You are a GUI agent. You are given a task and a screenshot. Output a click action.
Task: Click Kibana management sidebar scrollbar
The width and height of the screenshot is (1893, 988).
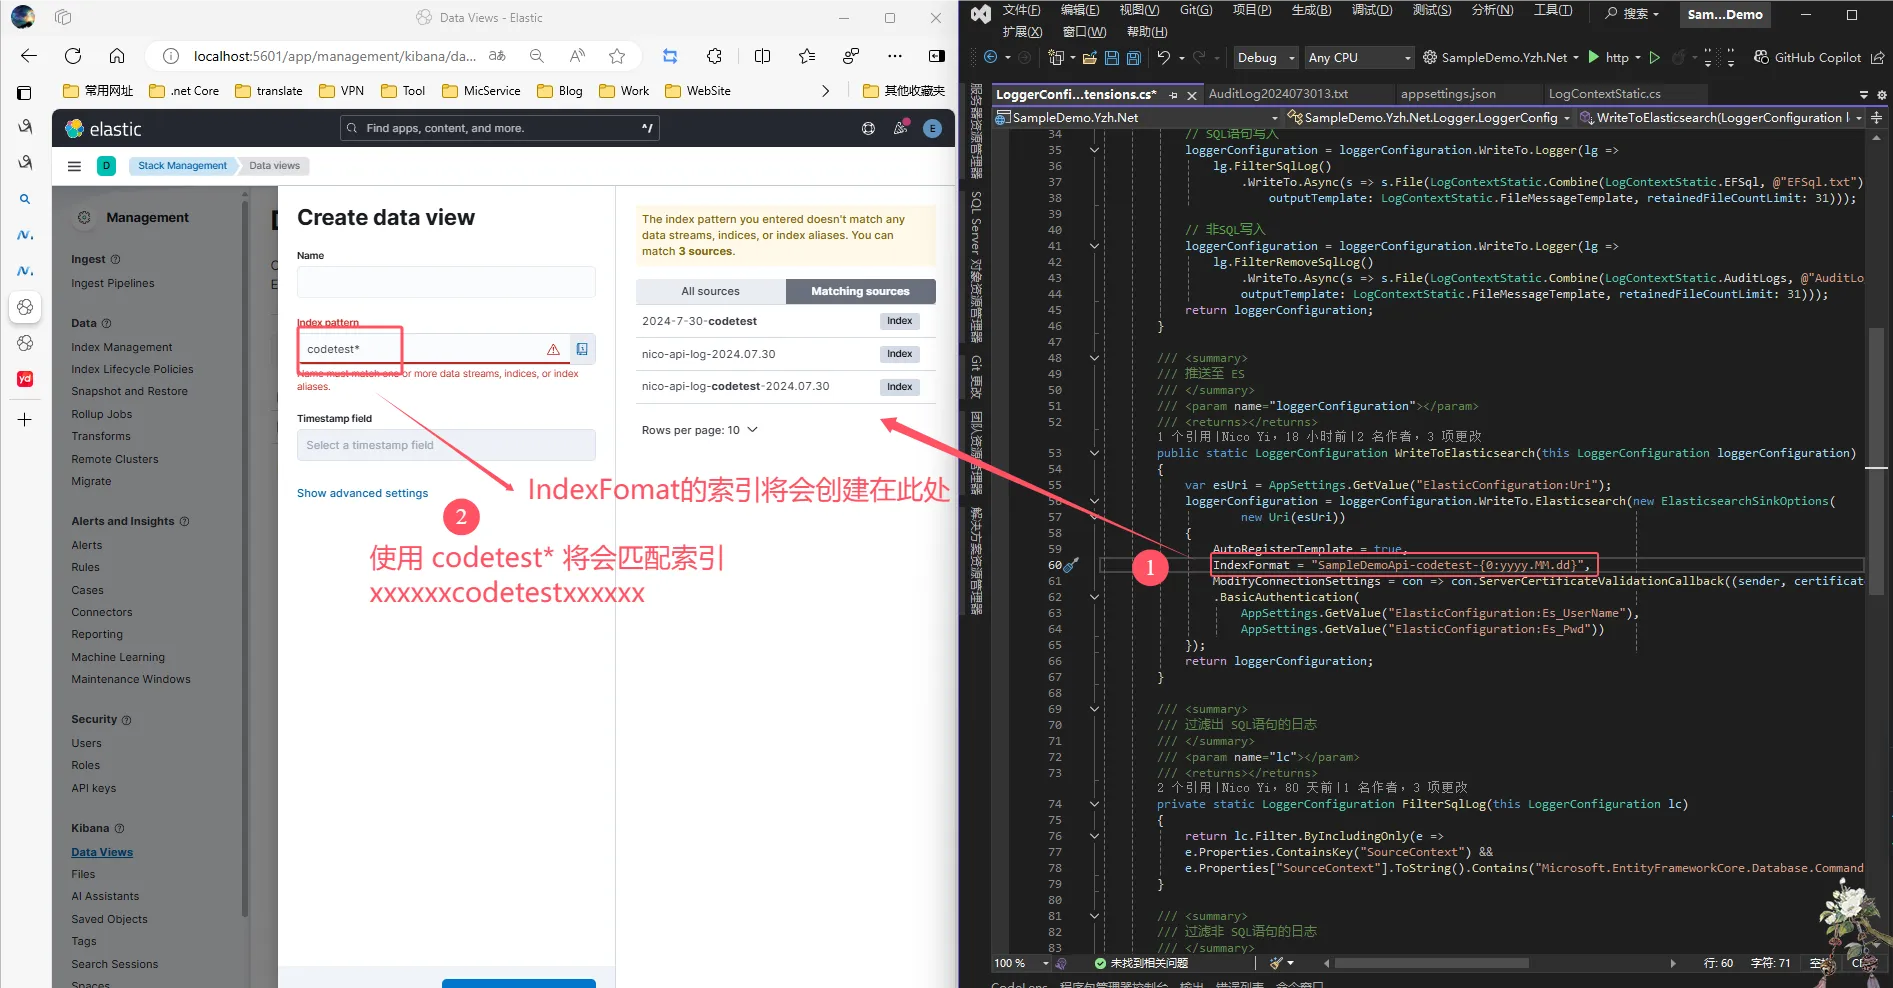coord(244,560)
